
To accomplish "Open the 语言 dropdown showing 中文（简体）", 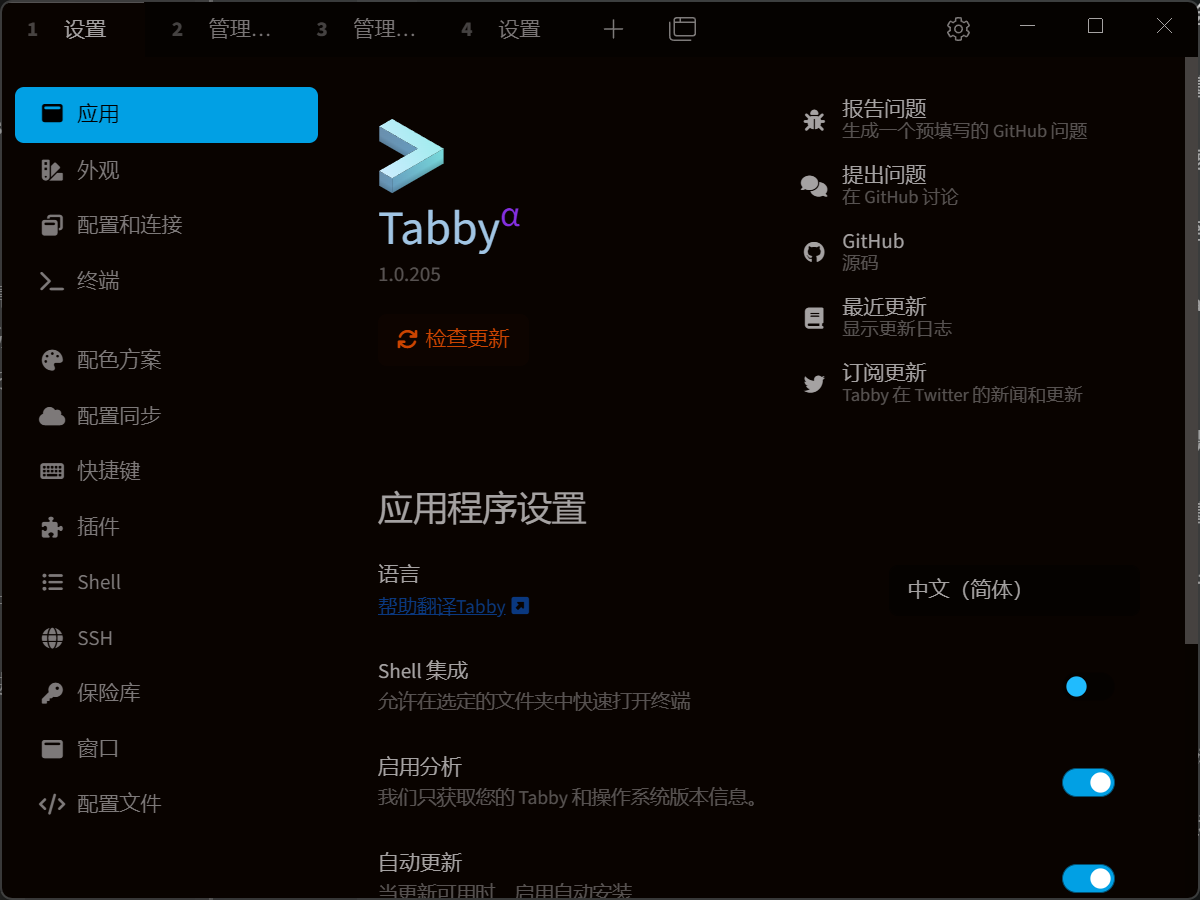I will tap(1014, 590).
